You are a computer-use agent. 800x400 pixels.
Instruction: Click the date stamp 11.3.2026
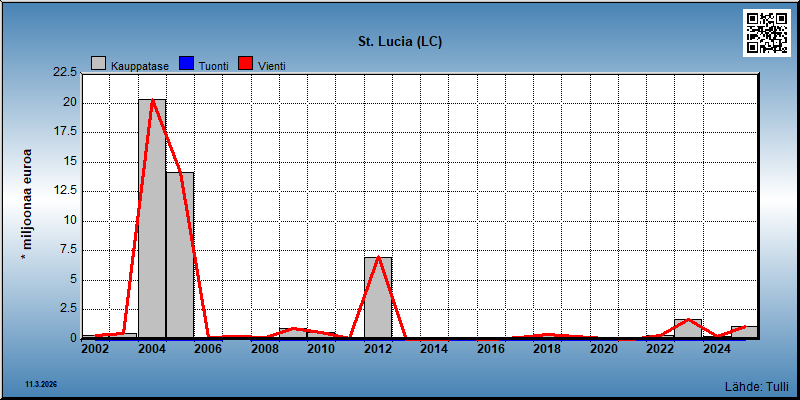pyautogui.click(x=42, y=384)
